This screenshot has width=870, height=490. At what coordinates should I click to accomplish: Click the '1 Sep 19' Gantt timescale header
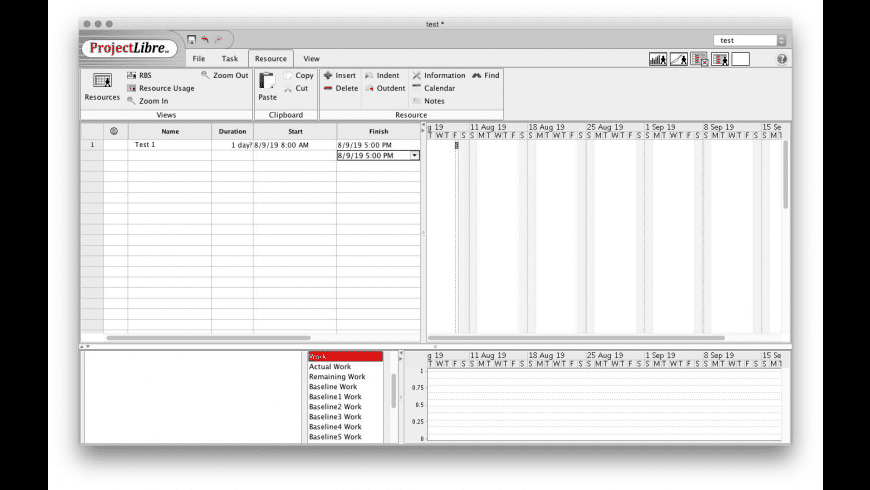point(660,127)
